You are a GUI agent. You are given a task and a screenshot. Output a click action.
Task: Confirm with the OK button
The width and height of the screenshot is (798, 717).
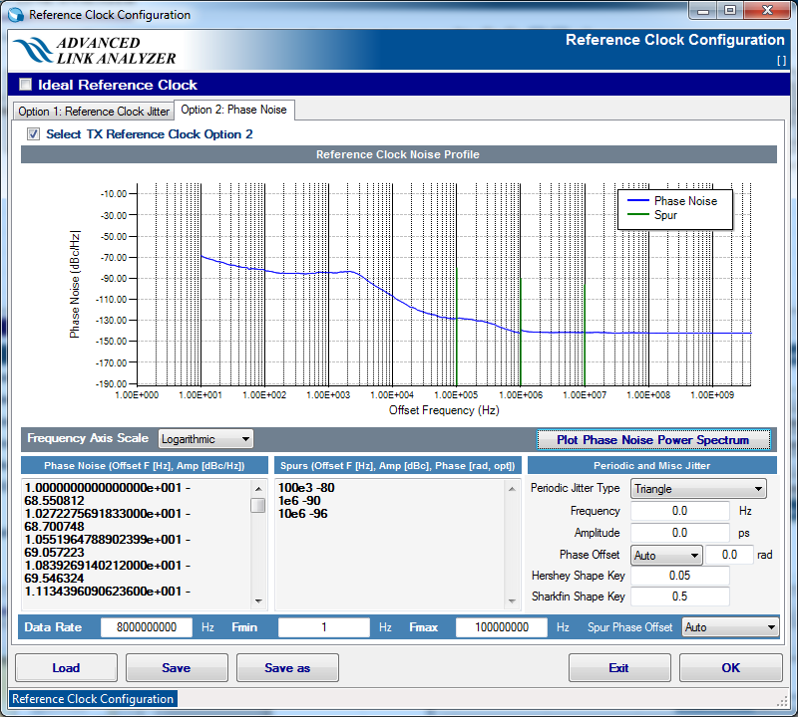[x=730, y=668]
